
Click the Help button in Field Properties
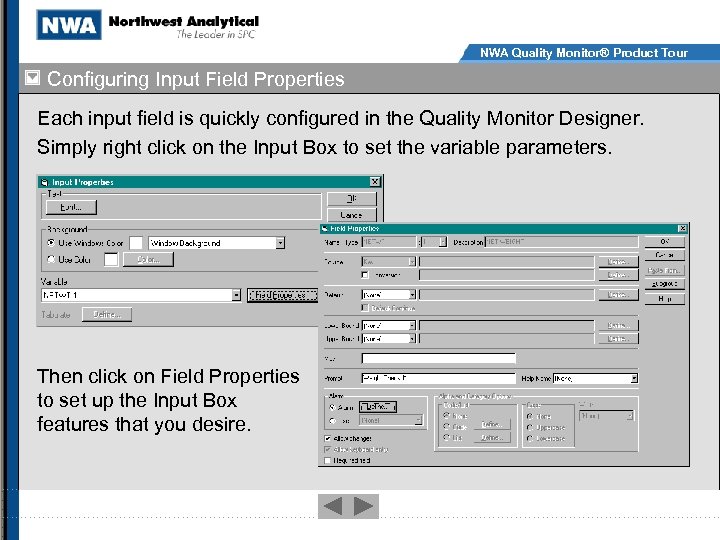(x=664, y=299)
